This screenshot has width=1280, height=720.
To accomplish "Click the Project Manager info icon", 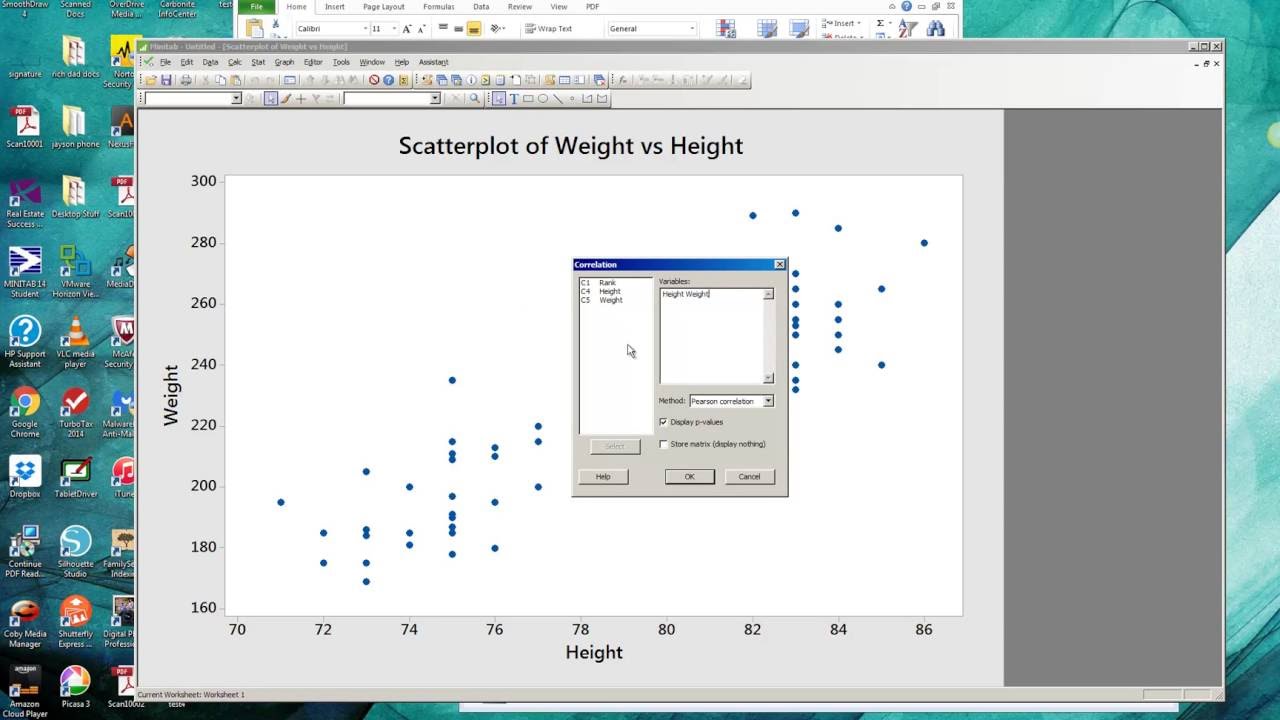I will coord(471,80).
